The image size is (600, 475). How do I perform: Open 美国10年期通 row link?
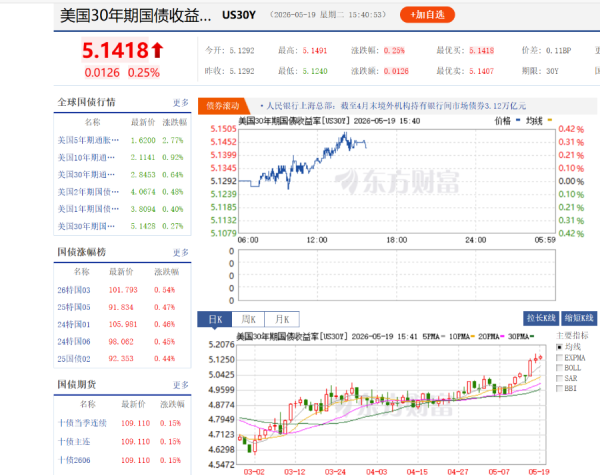click(86, 158)
